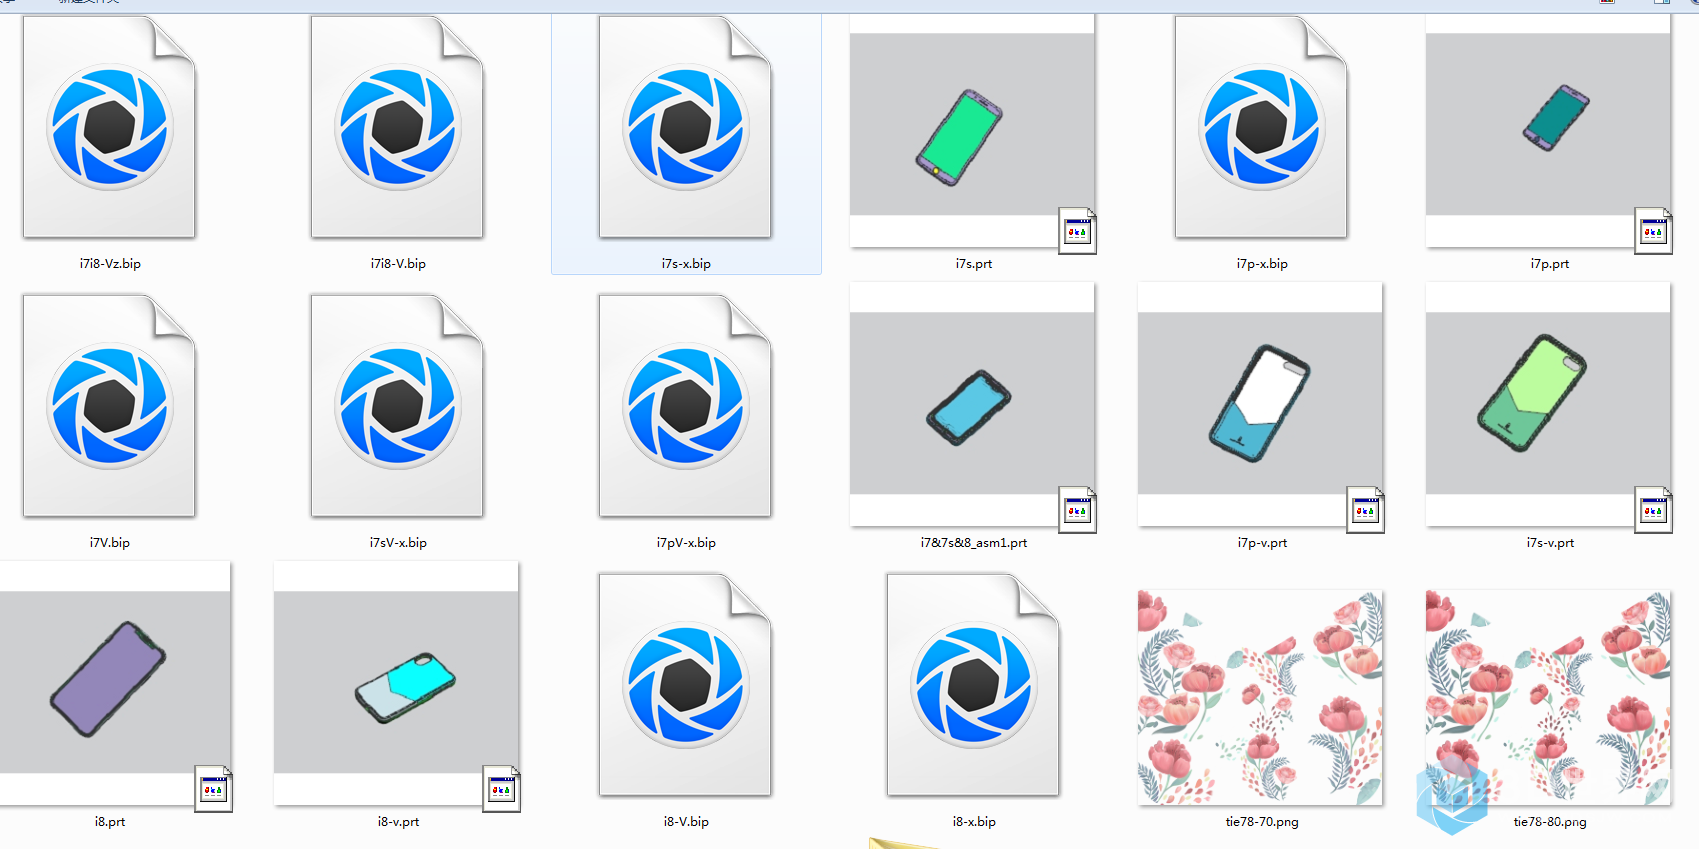1699x849 pixels.
Task: Select the white-blue case thumbnail of i7p-v.prt
Action: tap(1261, 404)
